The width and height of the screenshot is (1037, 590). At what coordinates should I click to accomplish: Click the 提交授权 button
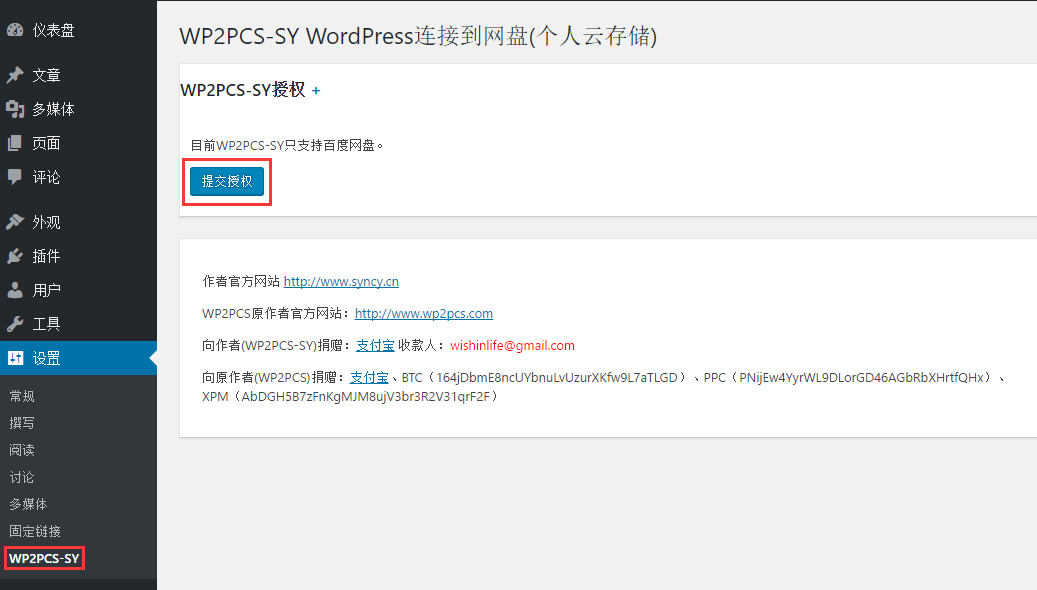coord(227,181)
